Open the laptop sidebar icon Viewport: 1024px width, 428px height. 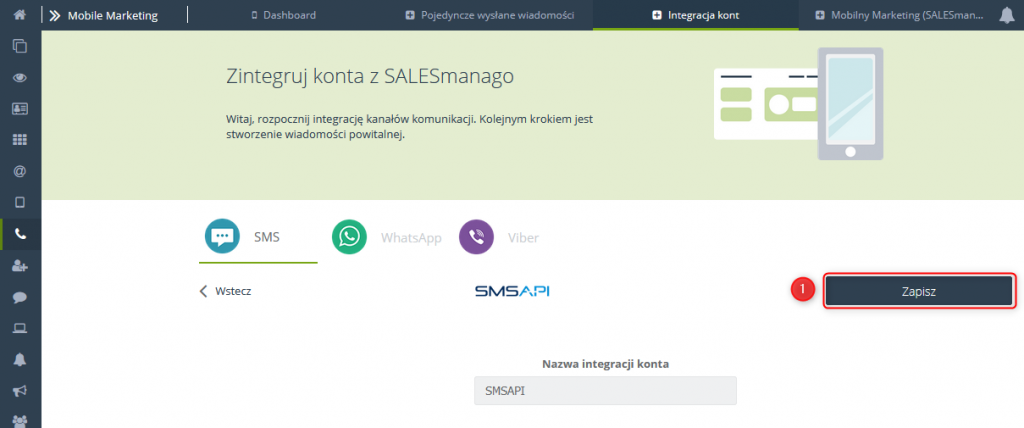[20, 329]
